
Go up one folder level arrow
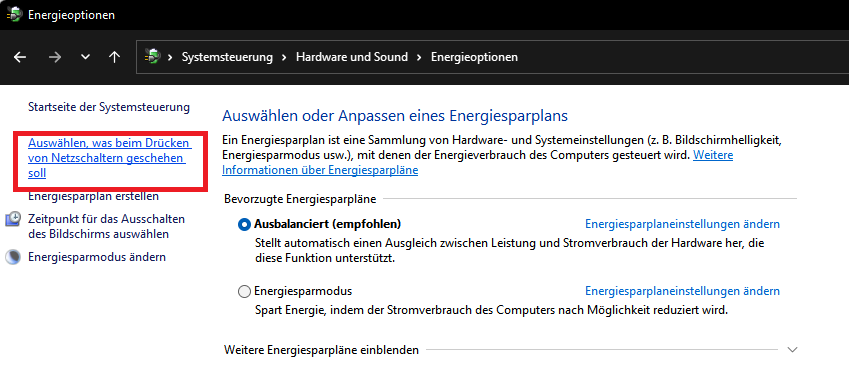[114, 57]
